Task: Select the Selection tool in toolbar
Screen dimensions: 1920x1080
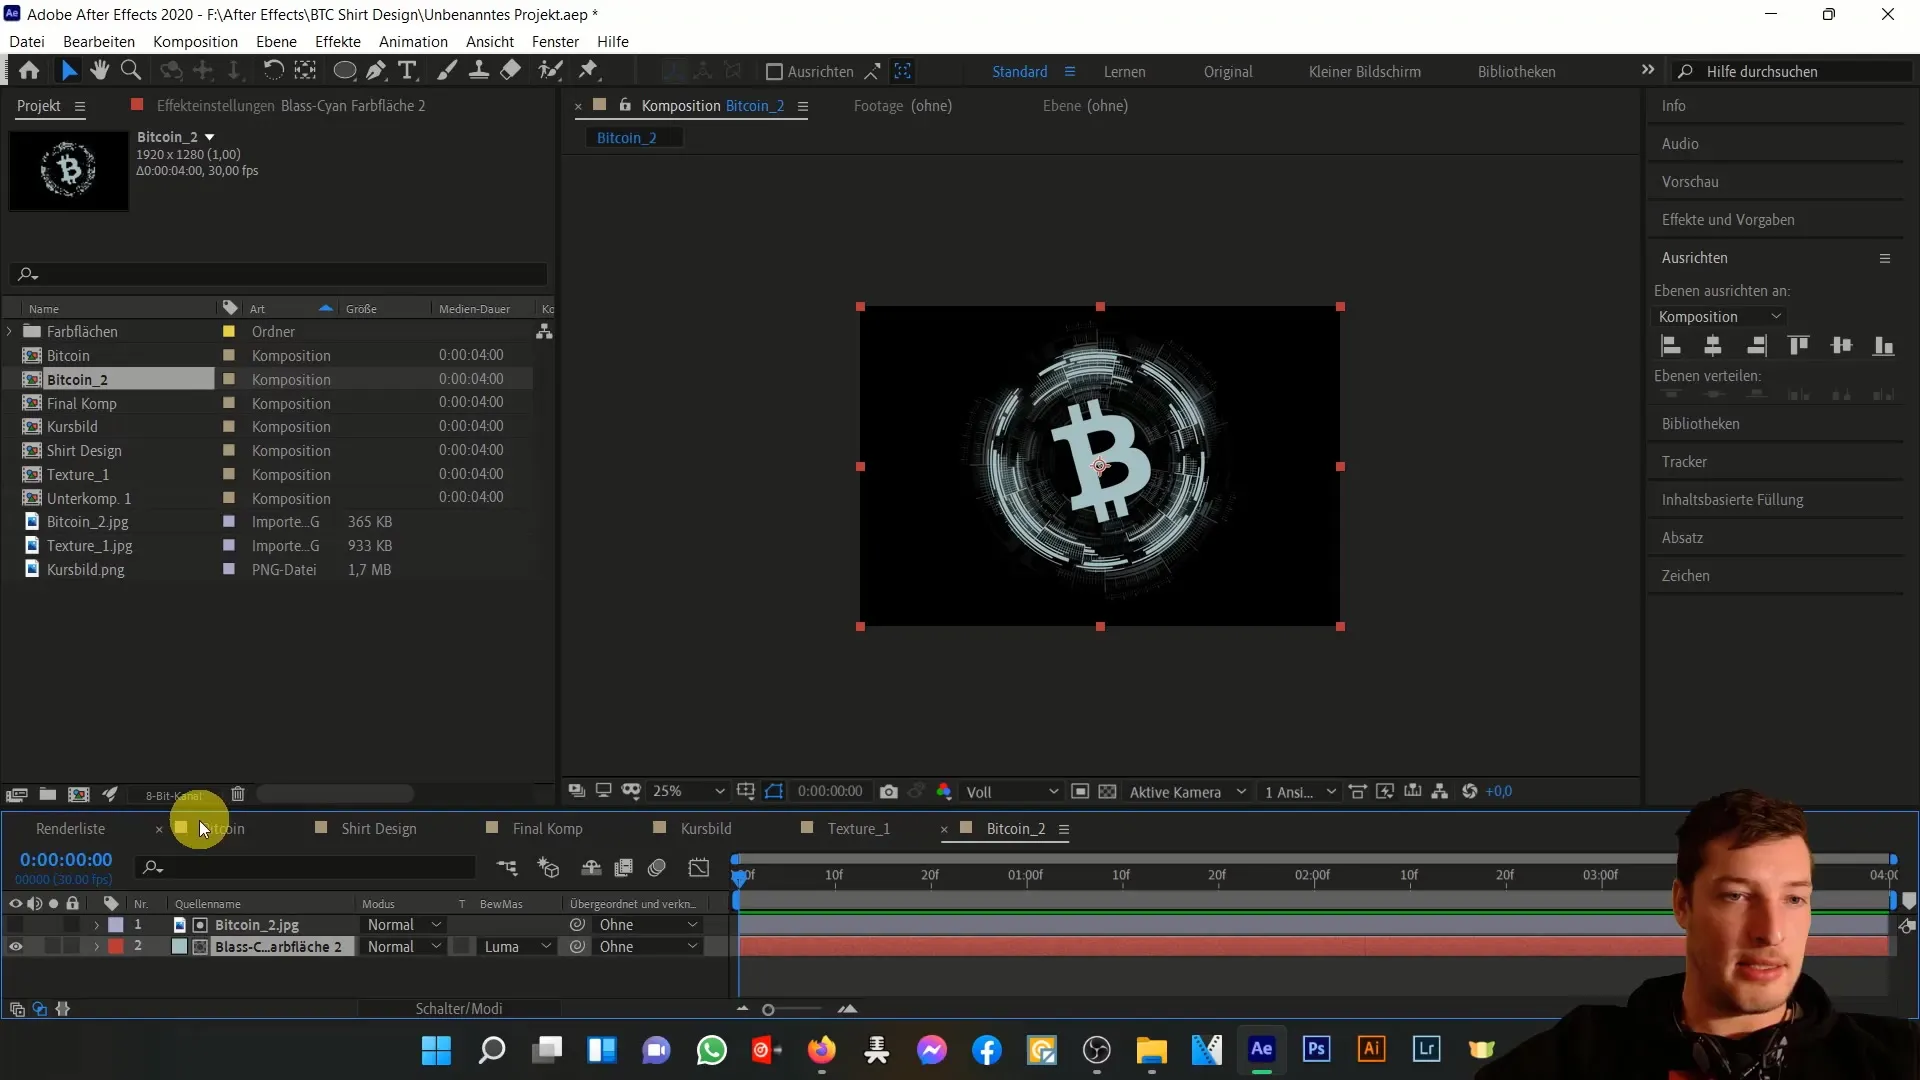Action: click(69, 71)
